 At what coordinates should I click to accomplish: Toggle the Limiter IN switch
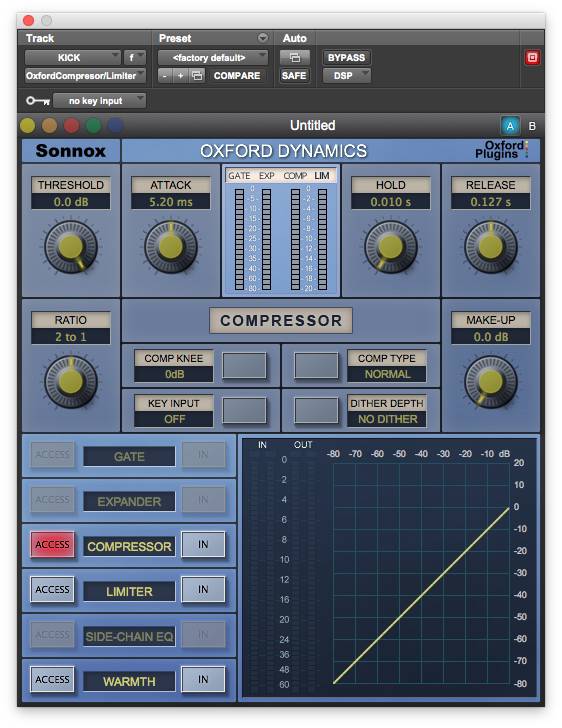pyautogui.click(x=203, y=589)
